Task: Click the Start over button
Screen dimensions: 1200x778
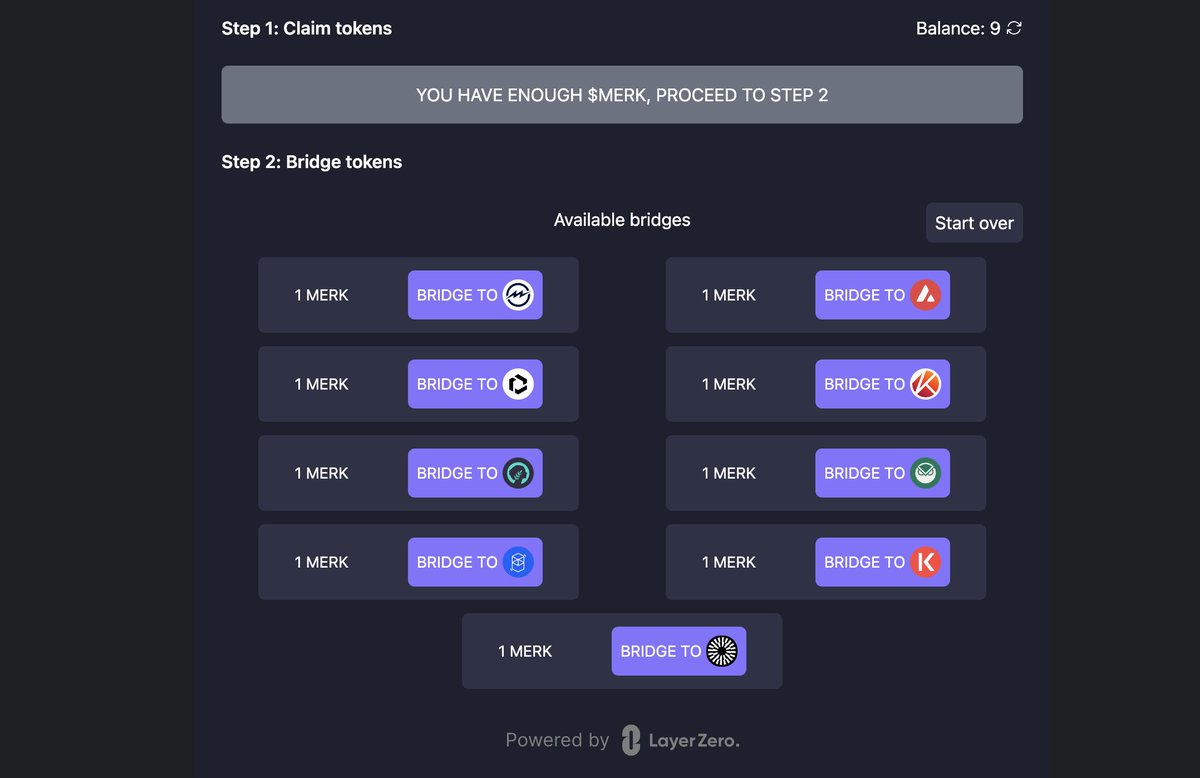Action: [974, 223]
